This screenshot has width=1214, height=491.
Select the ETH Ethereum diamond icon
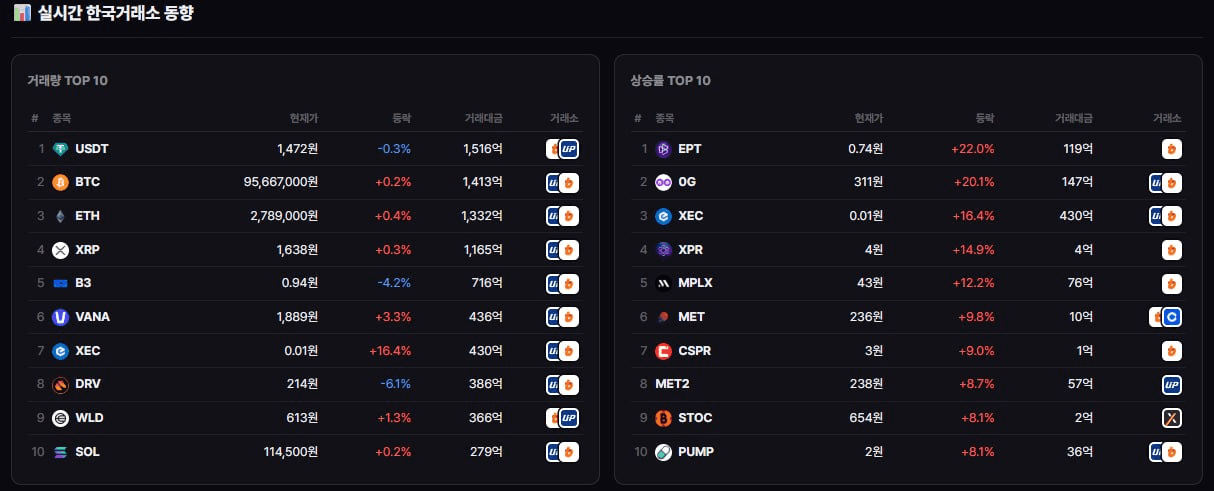(x=60, y=216)
